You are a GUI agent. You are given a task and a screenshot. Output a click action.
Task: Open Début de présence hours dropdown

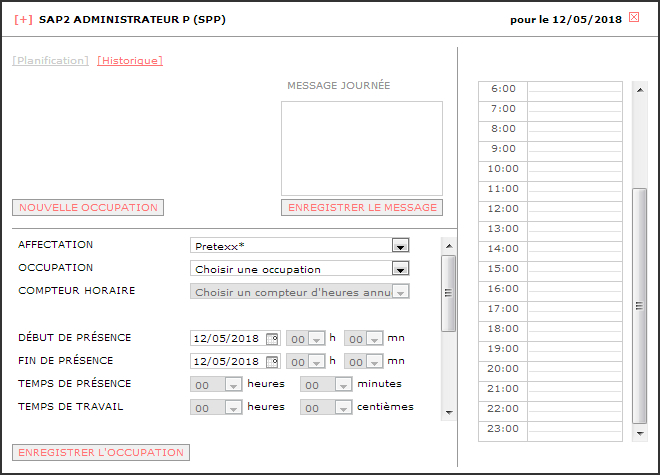[x=306, y=338]
